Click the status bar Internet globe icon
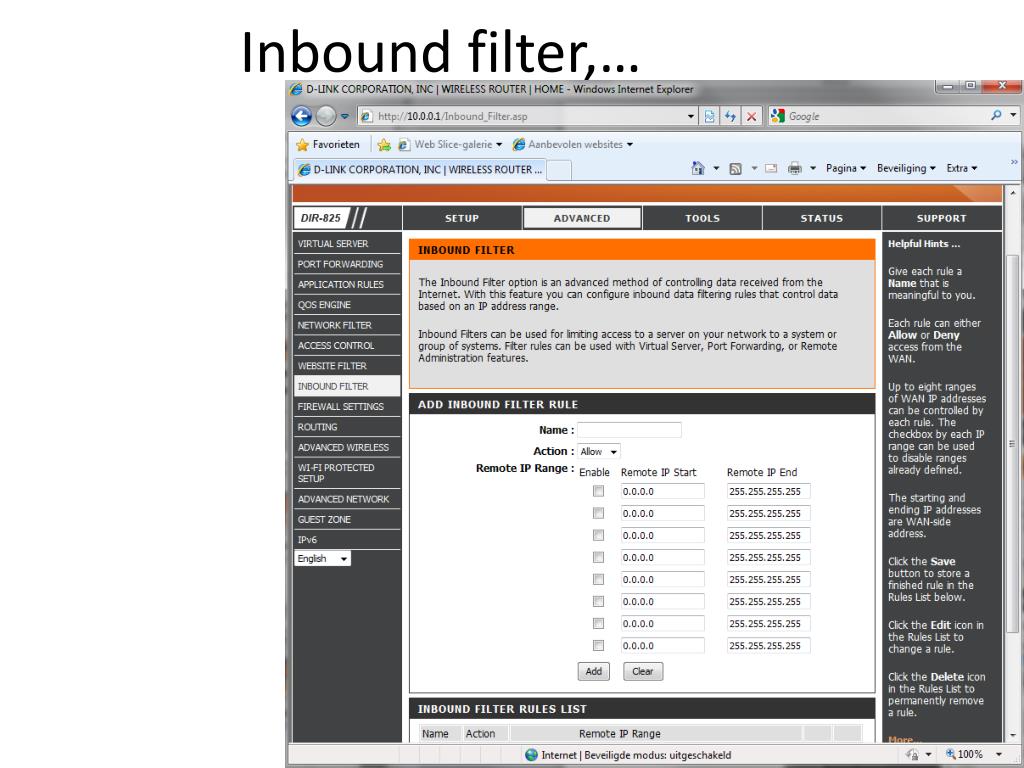This screenshot has width=1024, height=768. click(x=532, y=755)
